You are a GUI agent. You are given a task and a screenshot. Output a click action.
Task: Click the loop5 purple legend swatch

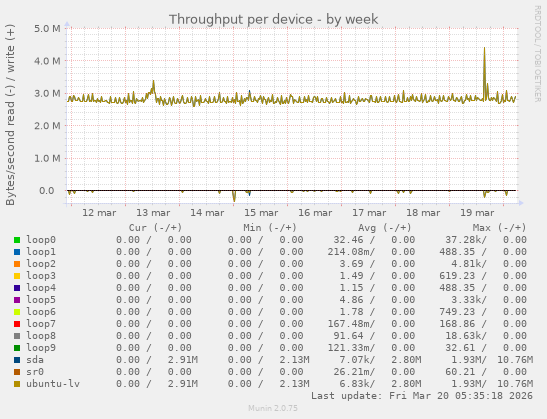pos(17,300)
